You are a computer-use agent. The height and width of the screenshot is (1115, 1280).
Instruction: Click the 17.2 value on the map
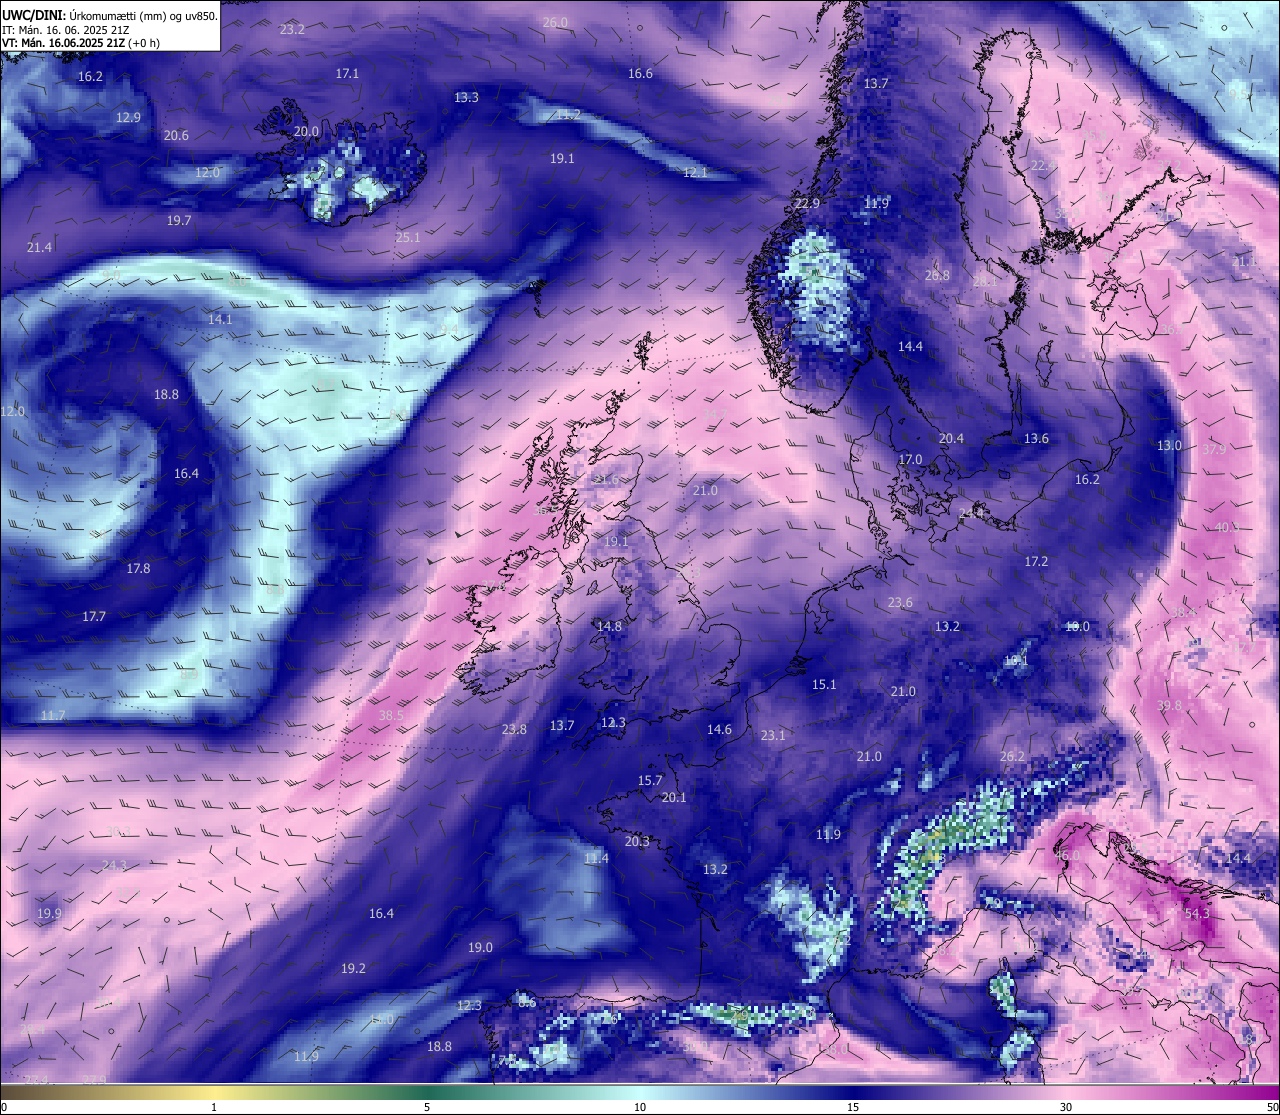point(1036,561)
